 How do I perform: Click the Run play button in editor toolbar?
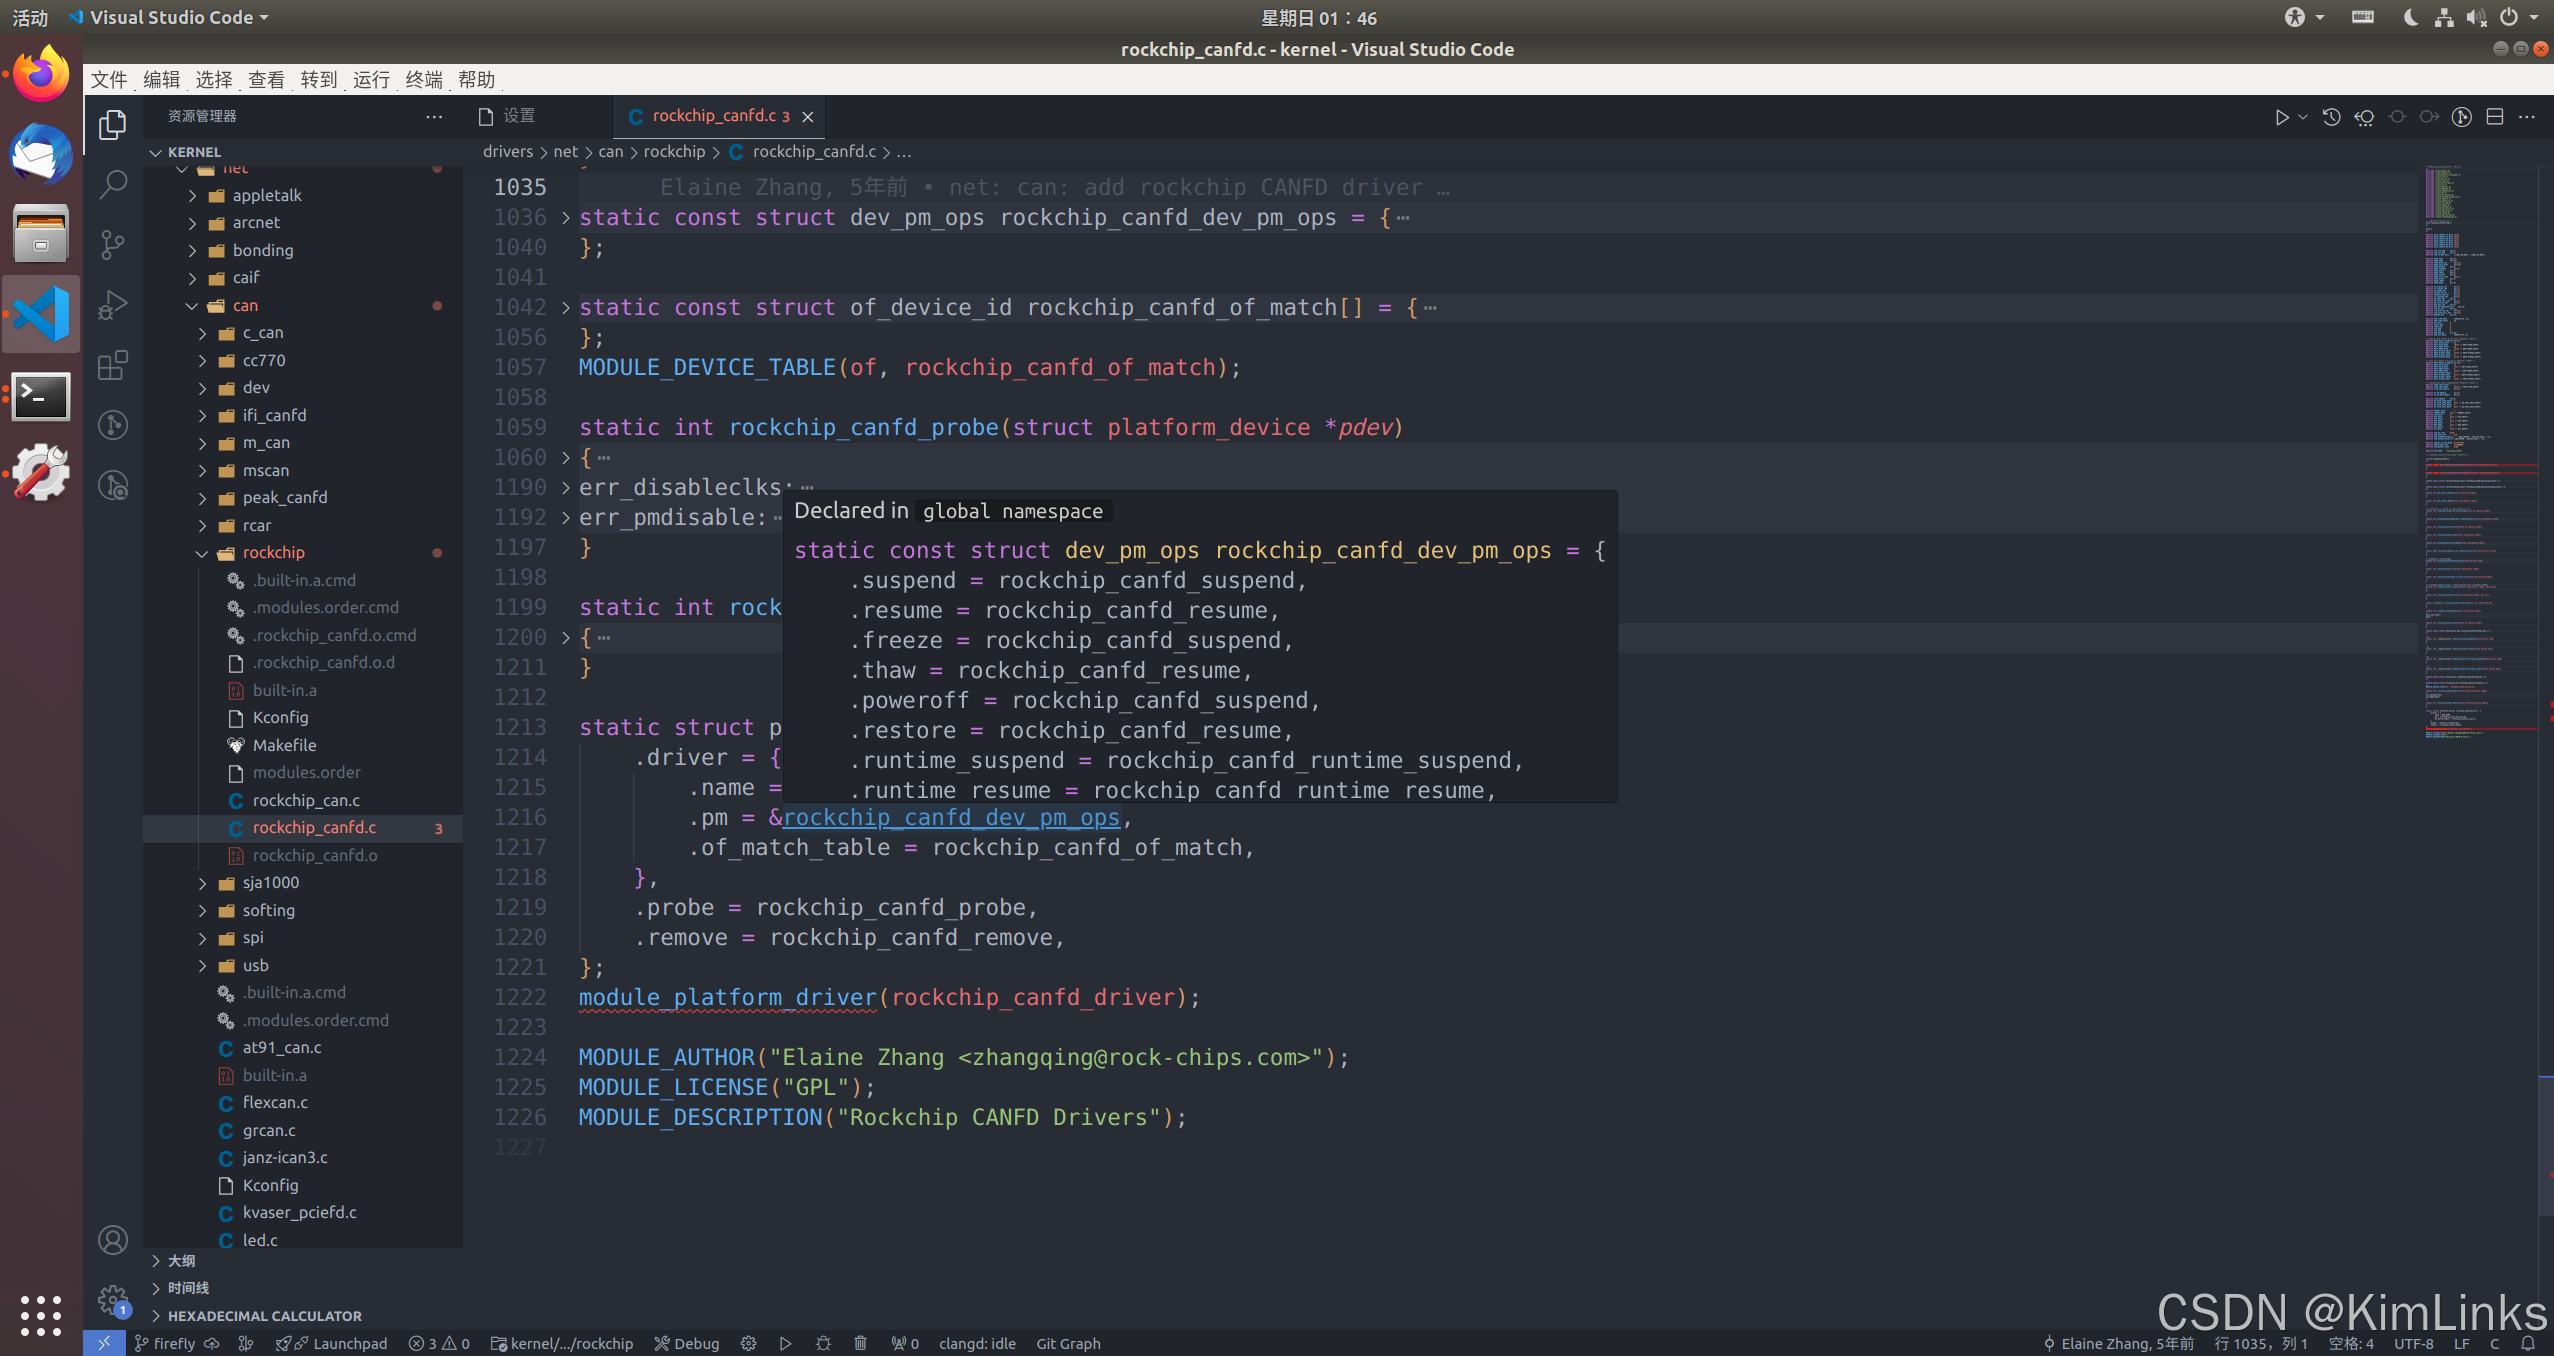click(2281, 117)
